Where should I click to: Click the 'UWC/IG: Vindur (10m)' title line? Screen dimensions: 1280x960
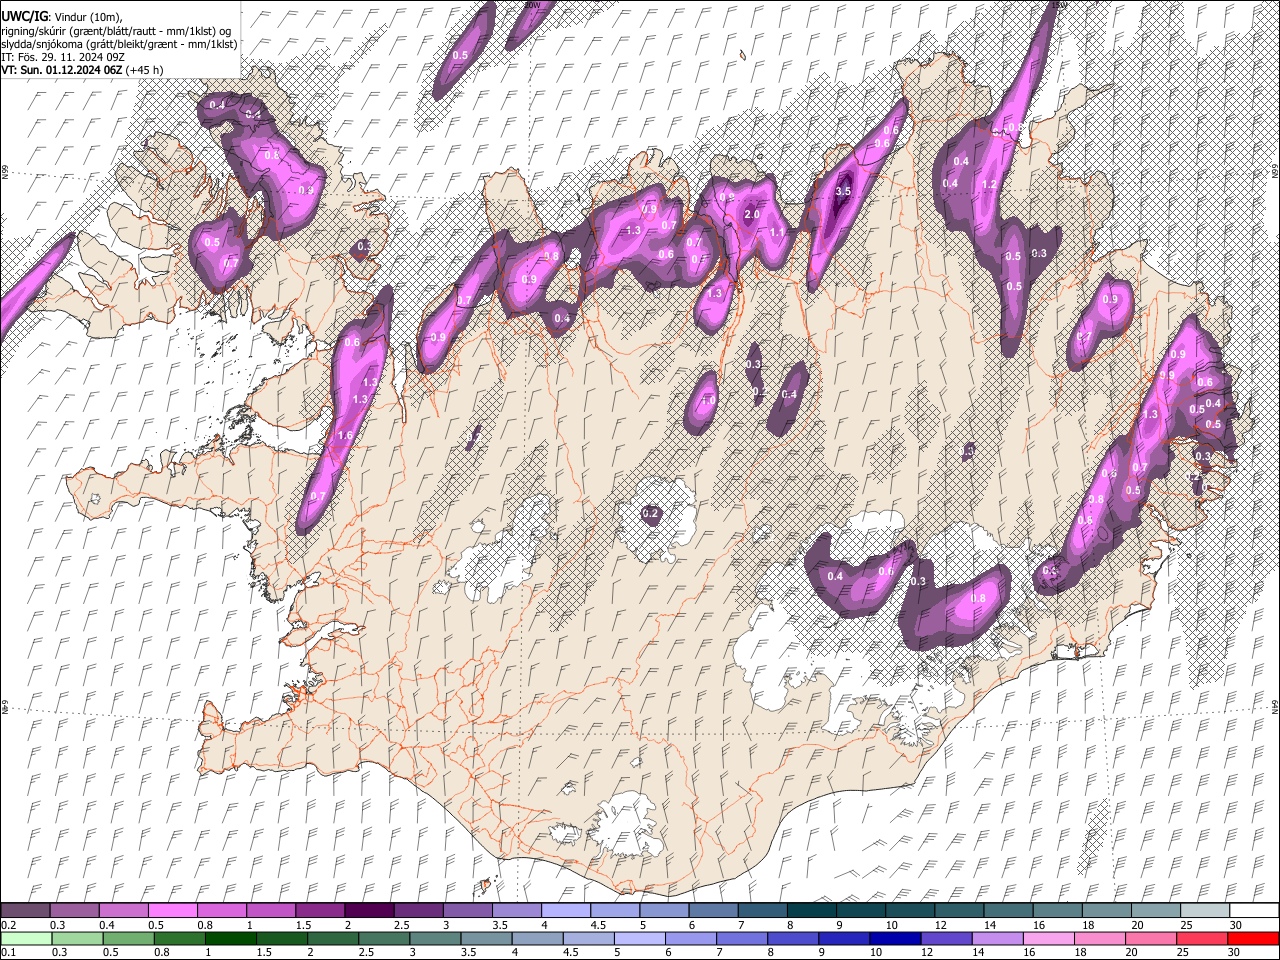pos(61,16)
